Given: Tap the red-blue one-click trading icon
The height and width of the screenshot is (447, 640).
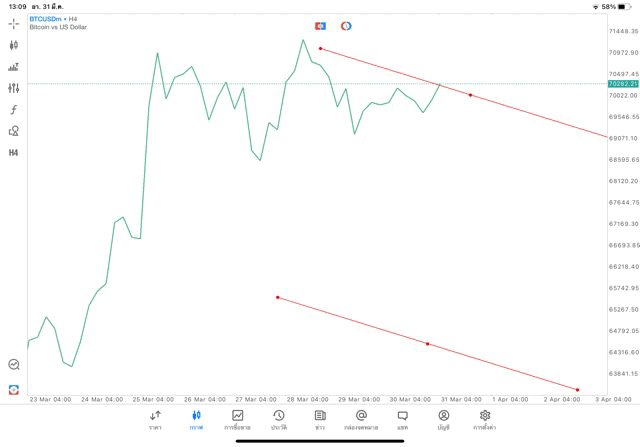Looking at the screenshot, I should coord(320,26).
